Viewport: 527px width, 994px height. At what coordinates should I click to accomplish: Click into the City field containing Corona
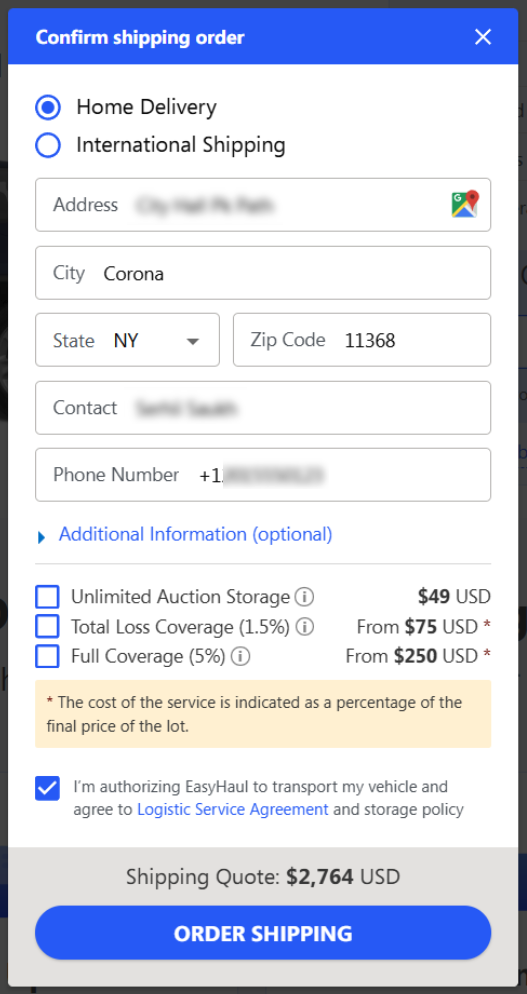click(263, 273)
